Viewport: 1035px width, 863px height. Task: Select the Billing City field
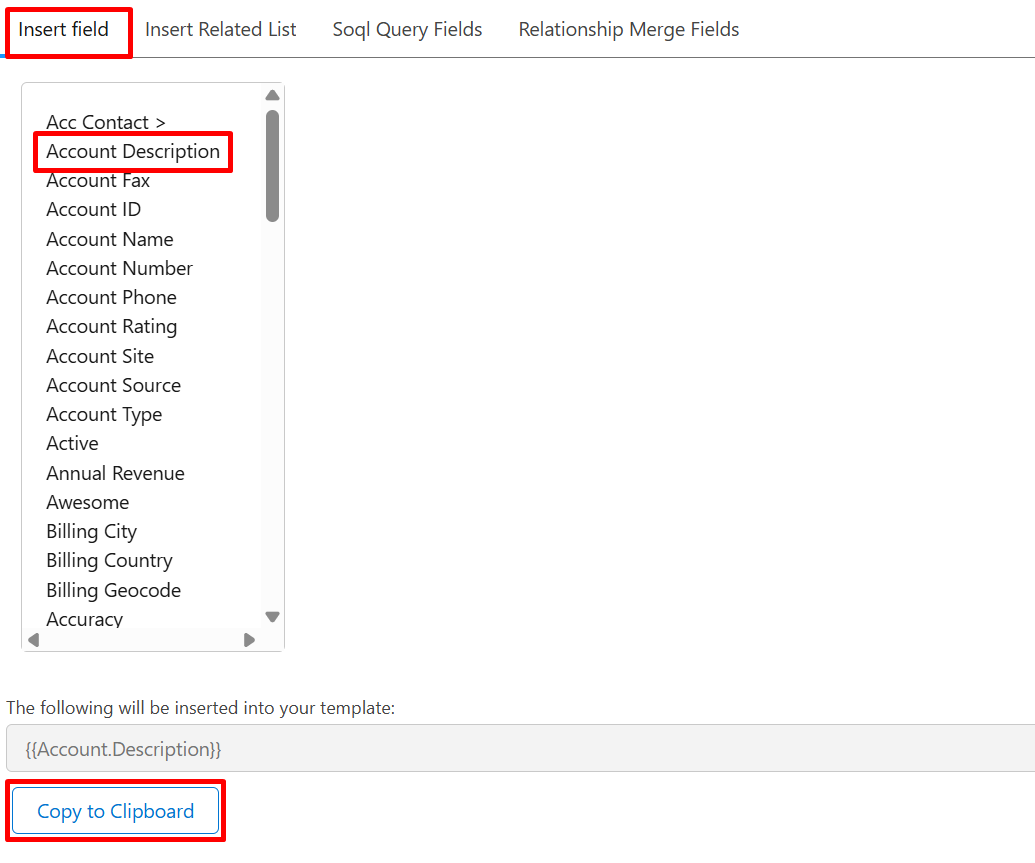click(91, 531)
